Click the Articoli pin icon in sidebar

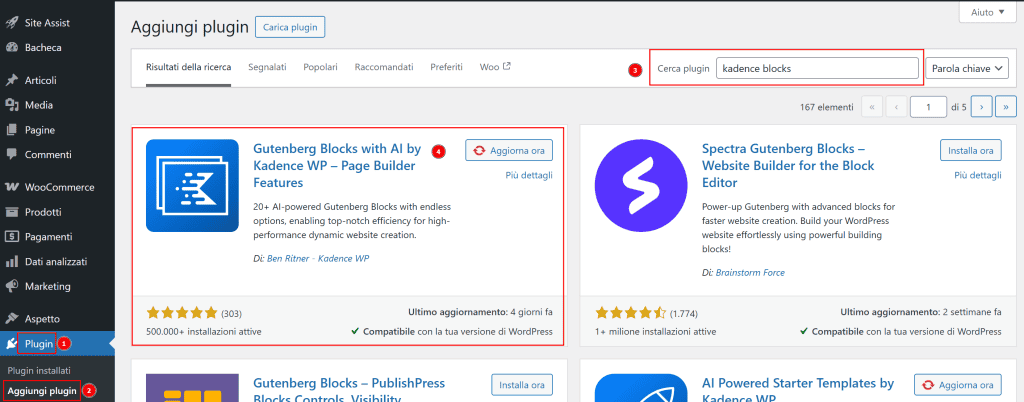[12, 80]
